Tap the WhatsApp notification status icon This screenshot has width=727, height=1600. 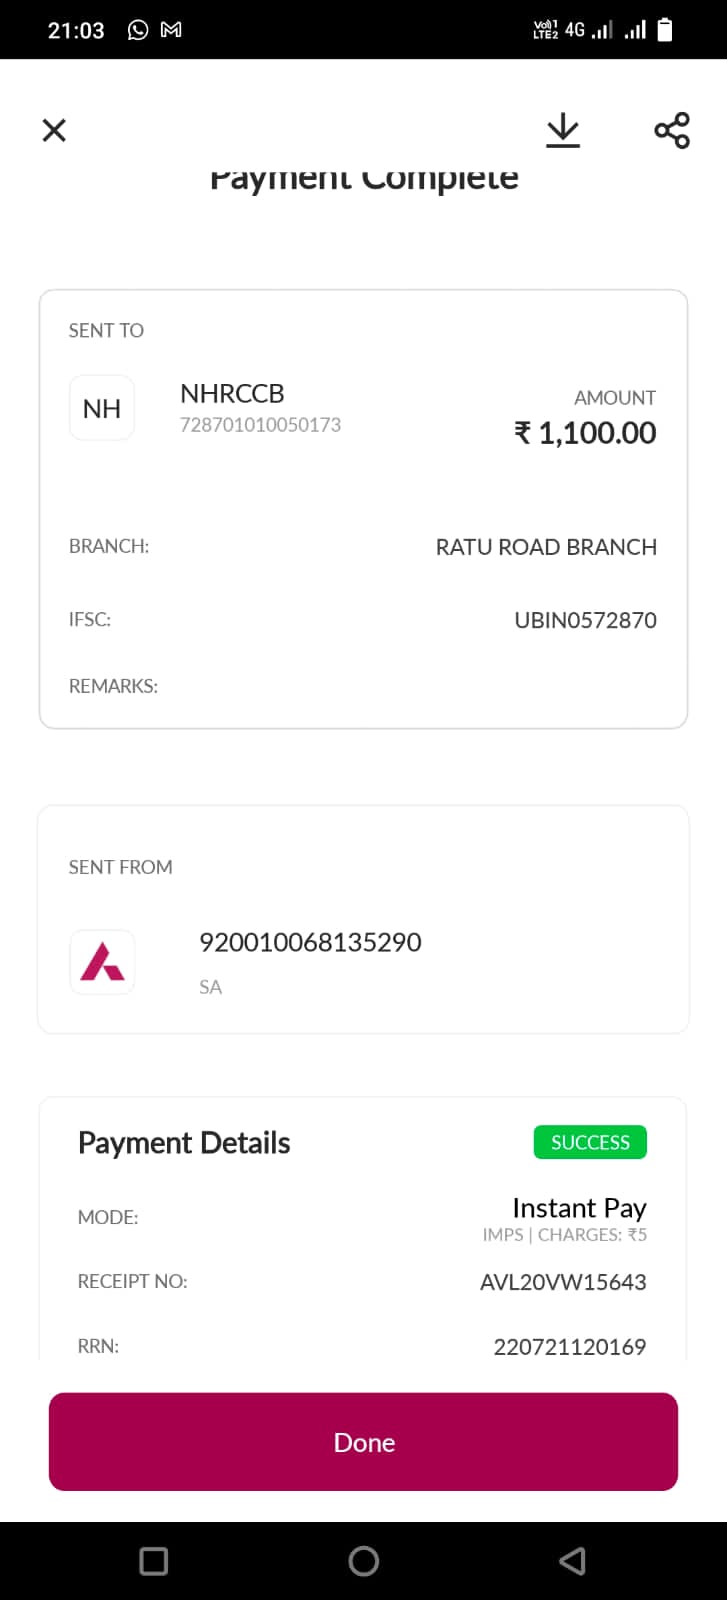(x=138, y=30)
